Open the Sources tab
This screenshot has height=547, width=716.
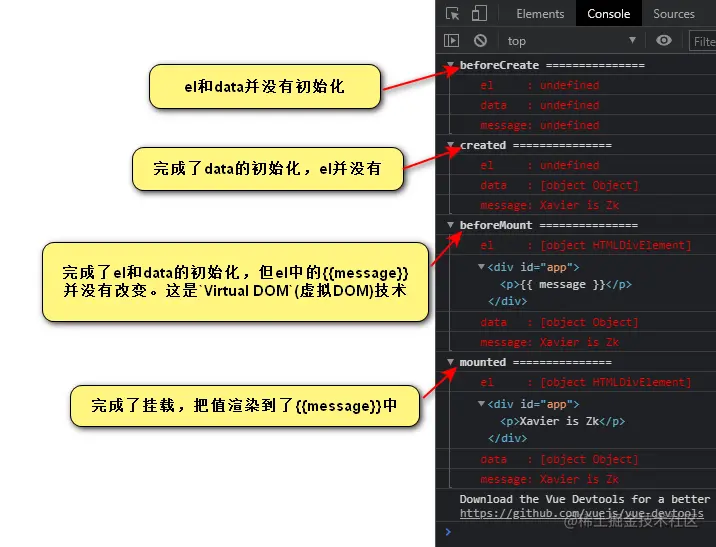coord(674,14)
